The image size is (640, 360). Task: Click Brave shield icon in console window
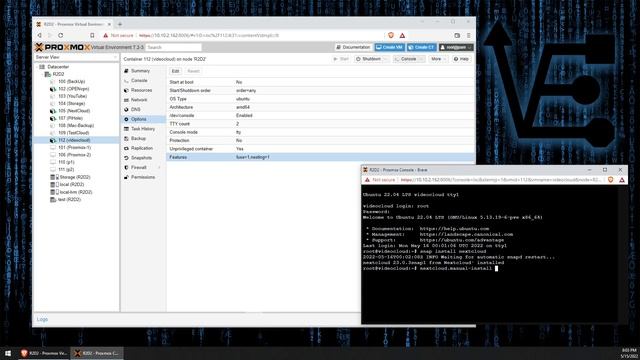[611, 180]
